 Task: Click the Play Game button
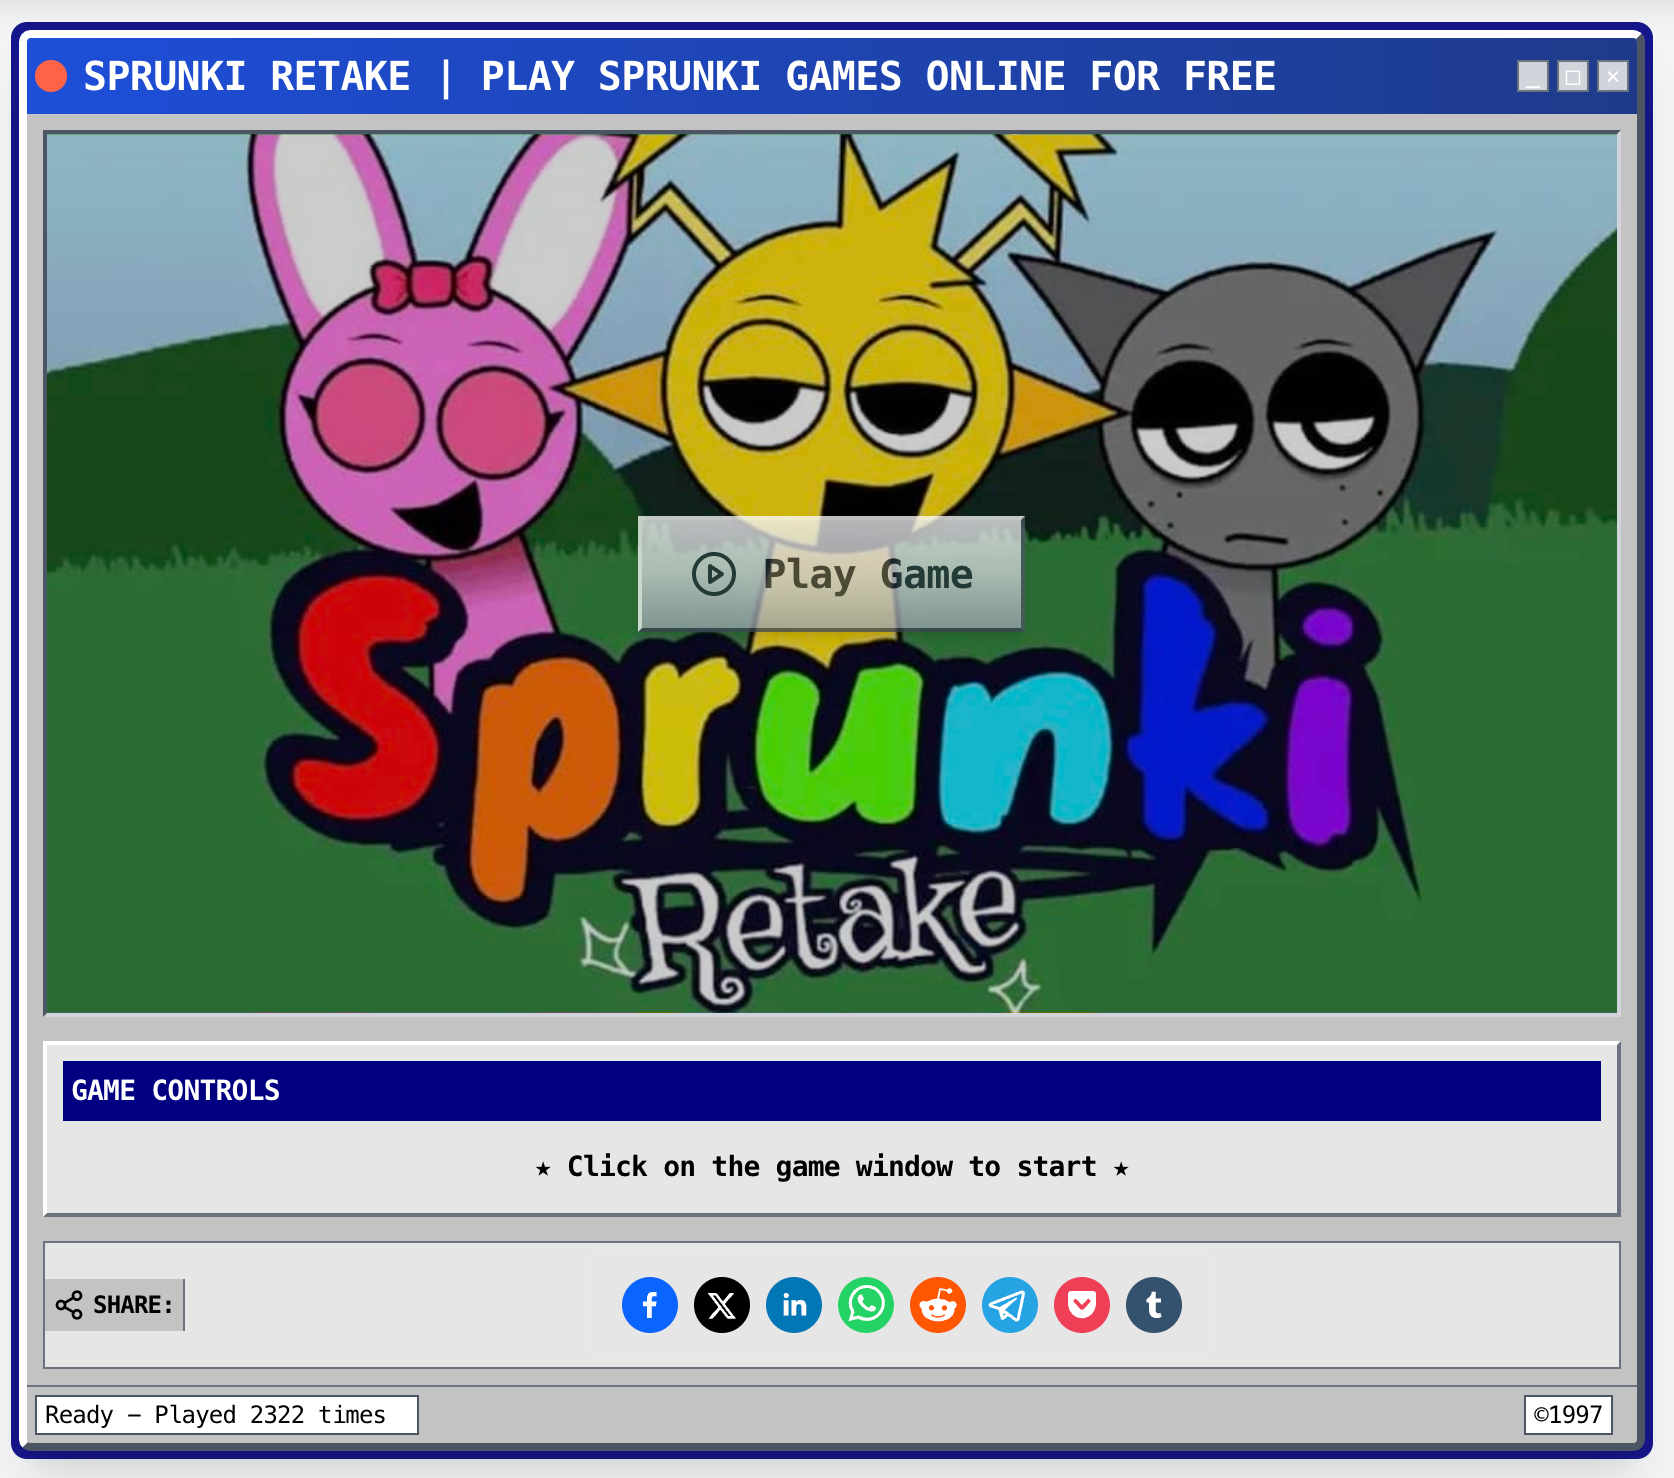tap(831, 574)
